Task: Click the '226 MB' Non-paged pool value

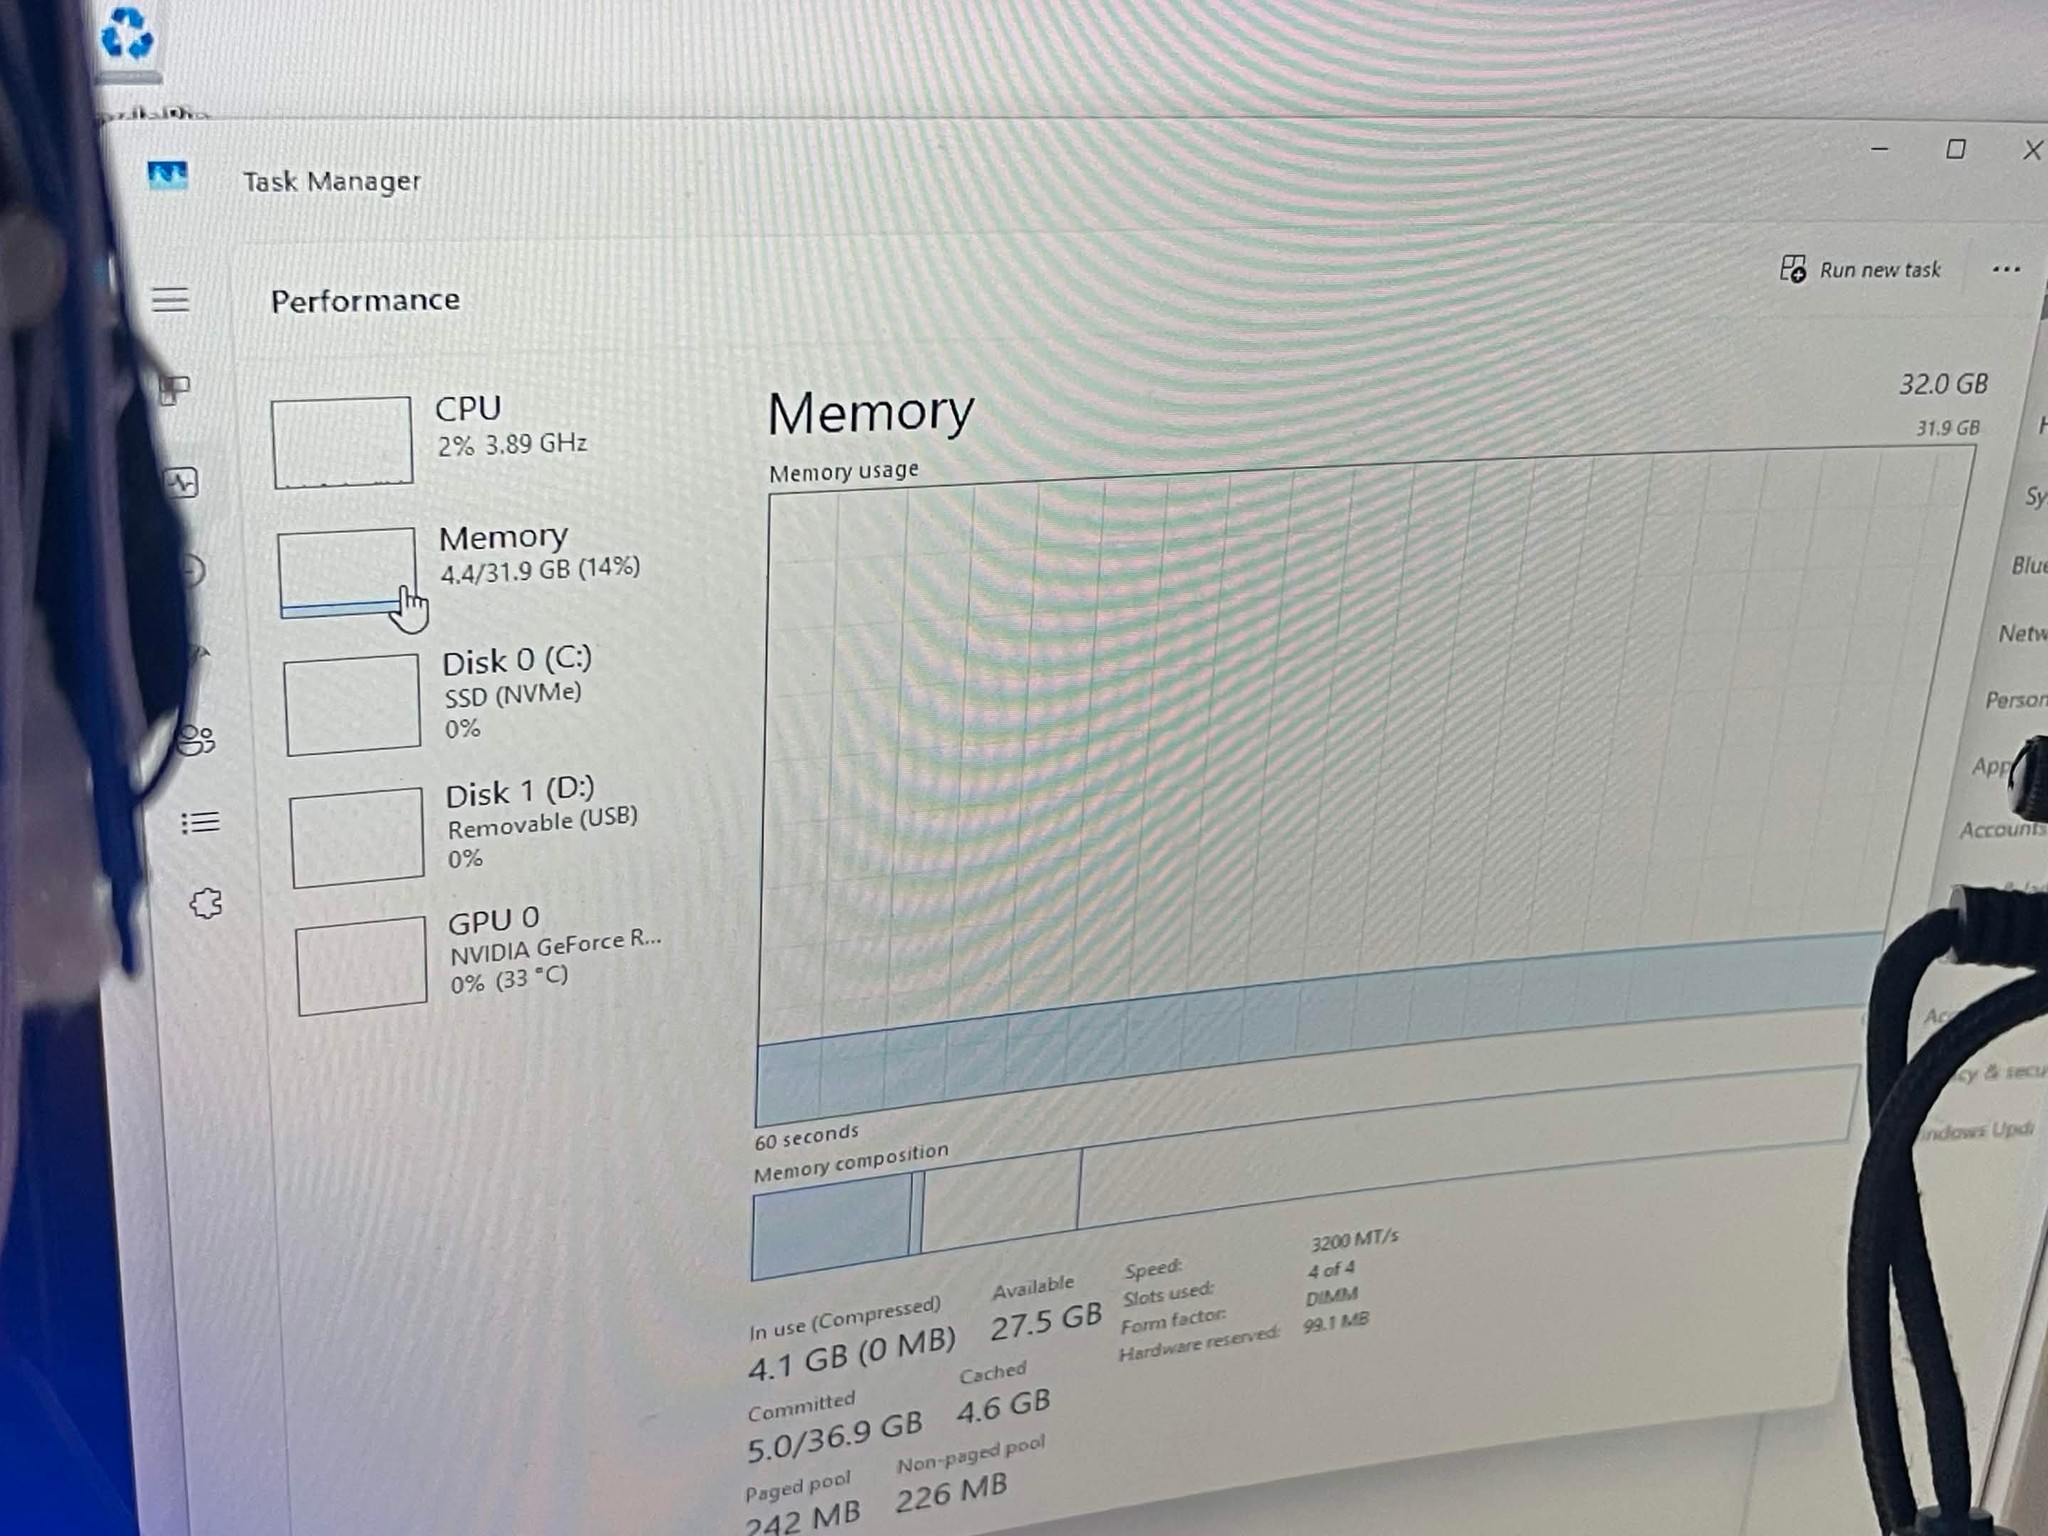Action: pos(951,1494)
